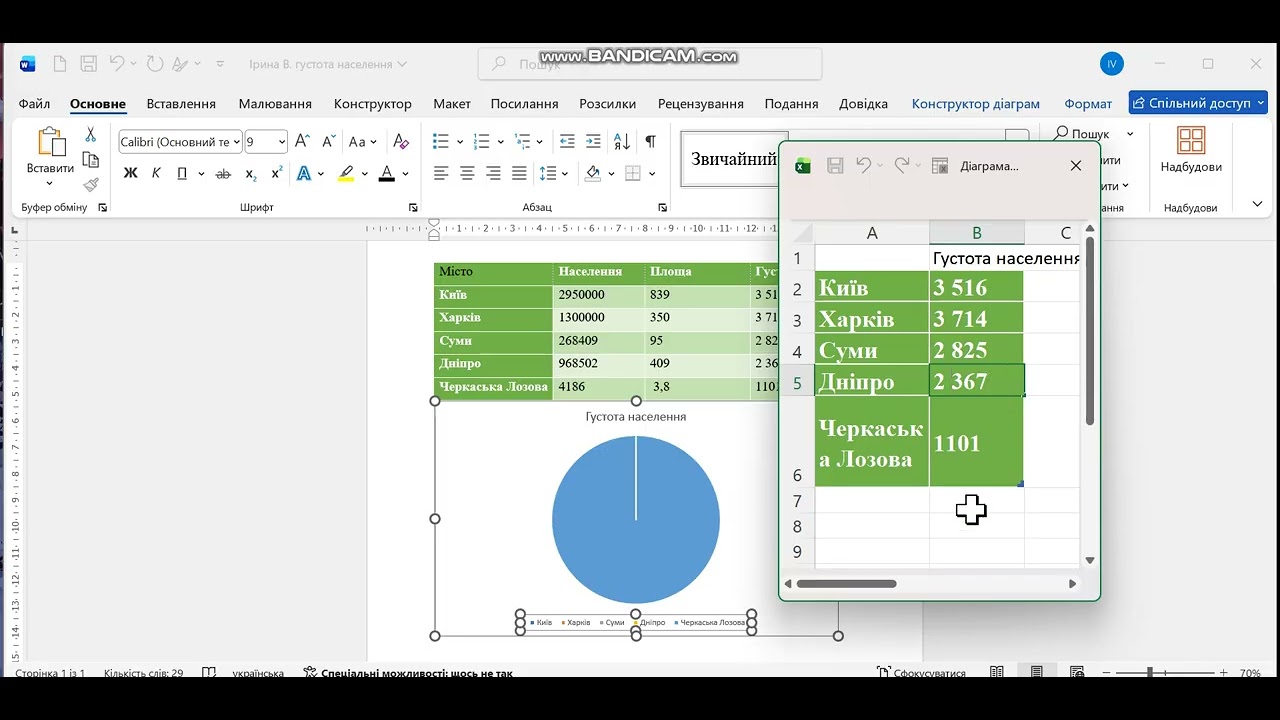Click українська language in status bar

[258, 673]
